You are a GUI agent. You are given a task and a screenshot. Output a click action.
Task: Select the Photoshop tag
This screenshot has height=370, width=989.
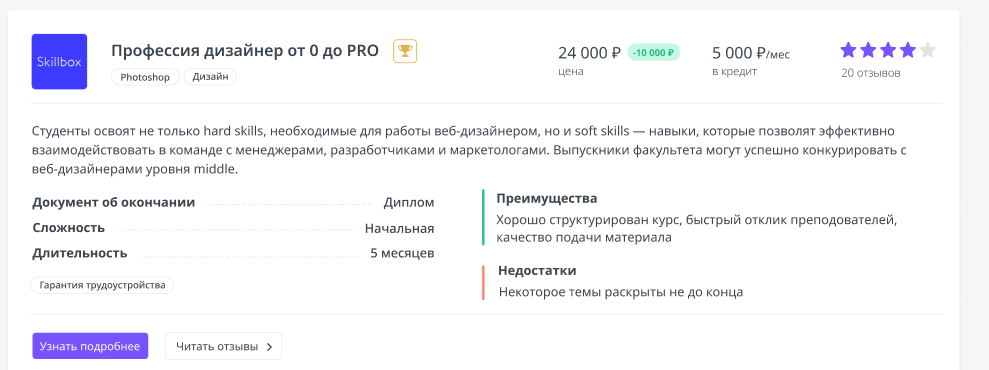pos(146,77)
